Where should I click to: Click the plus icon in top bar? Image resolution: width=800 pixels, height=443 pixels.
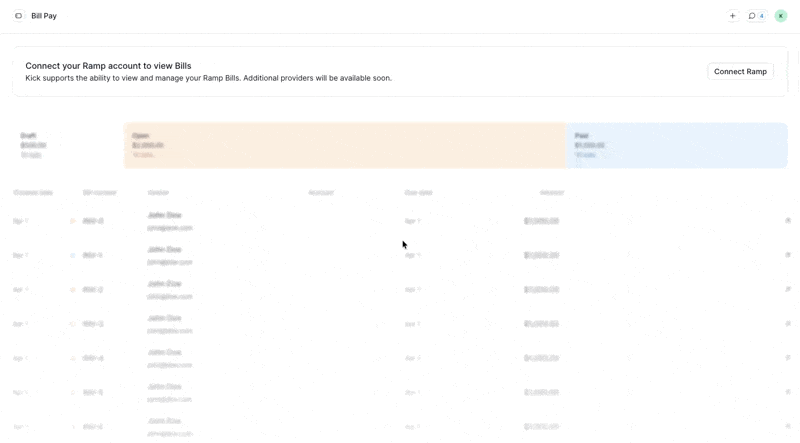(732, 16)
